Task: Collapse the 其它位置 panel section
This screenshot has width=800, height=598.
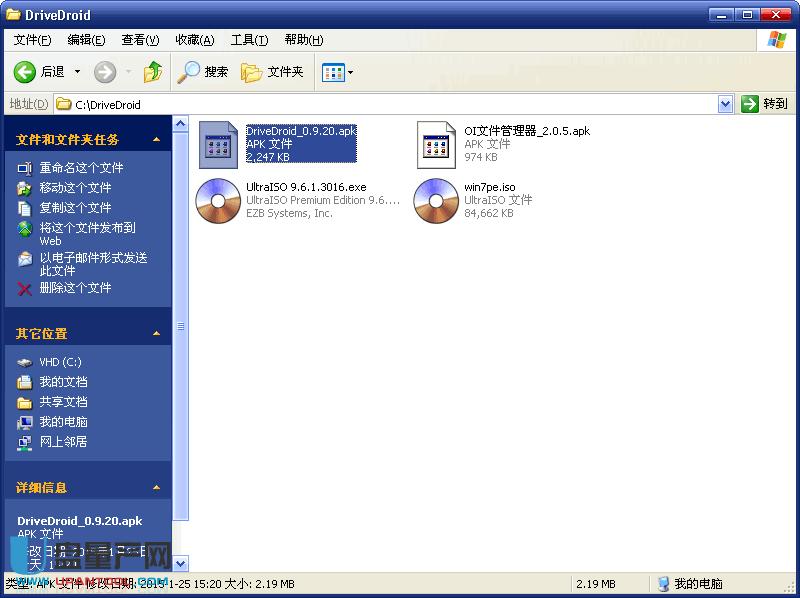Action: click(x=156, y=334)
